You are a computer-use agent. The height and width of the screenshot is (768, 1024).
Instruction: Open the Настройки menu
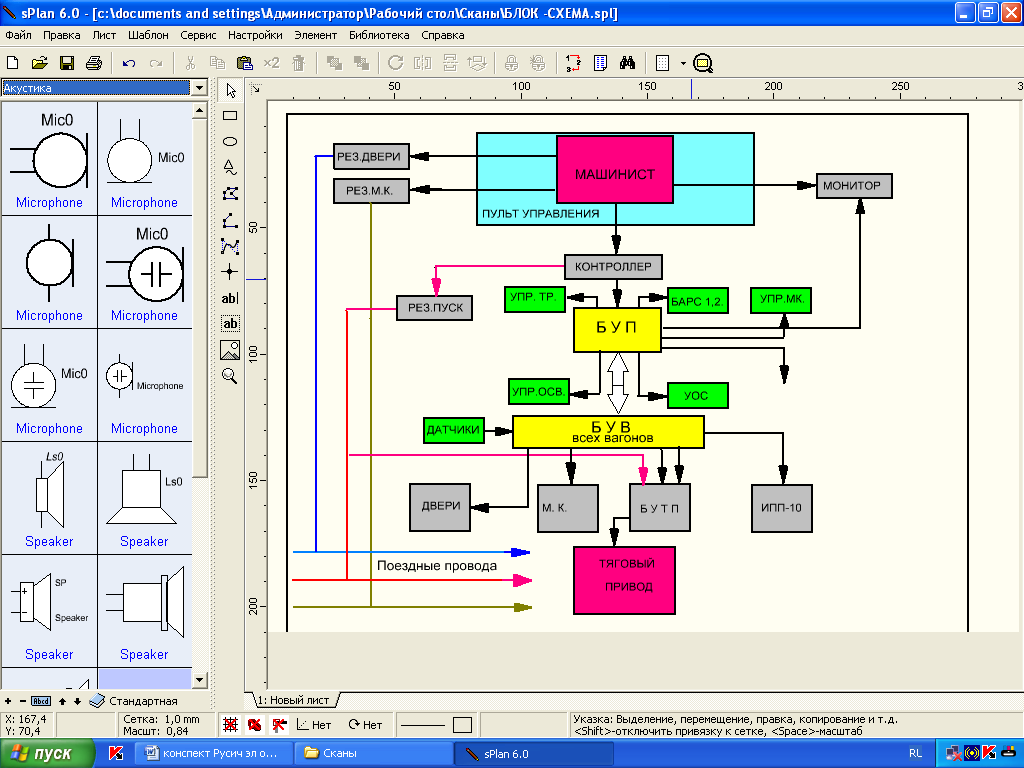(255, 35)
